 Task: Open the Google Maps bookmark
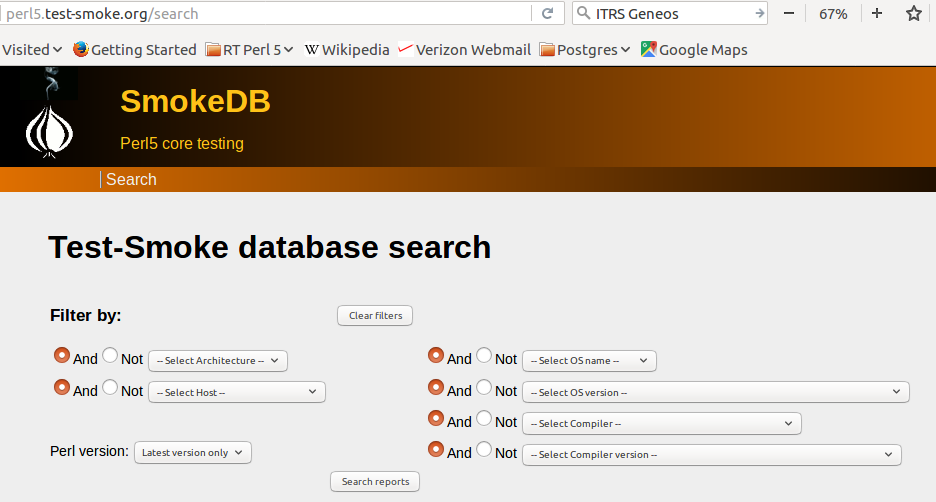[x=693, y=50]
